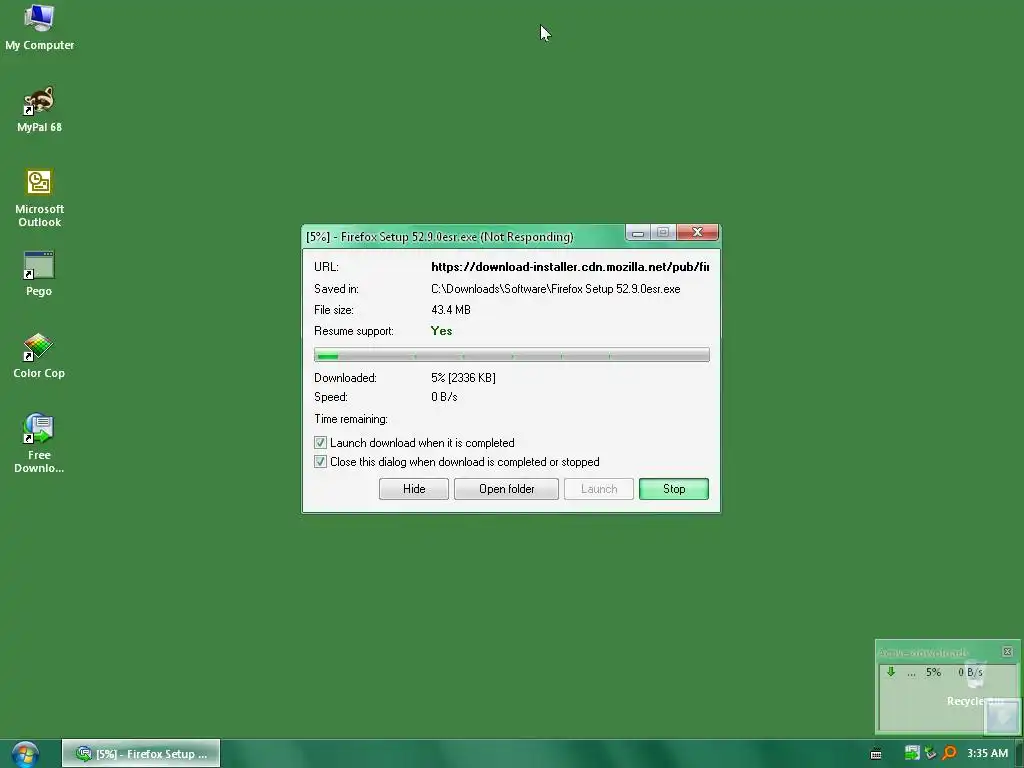This screenshot has width=1024, height=768.
Task: Click the 43.4 MB file size value
Action: 451,310
